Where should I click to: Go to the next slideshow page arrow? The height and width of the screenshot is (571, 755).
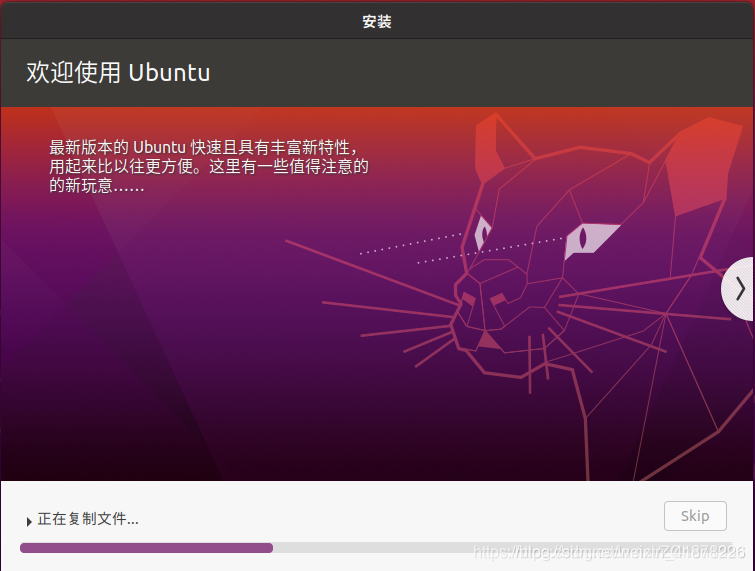coord(738,289)
